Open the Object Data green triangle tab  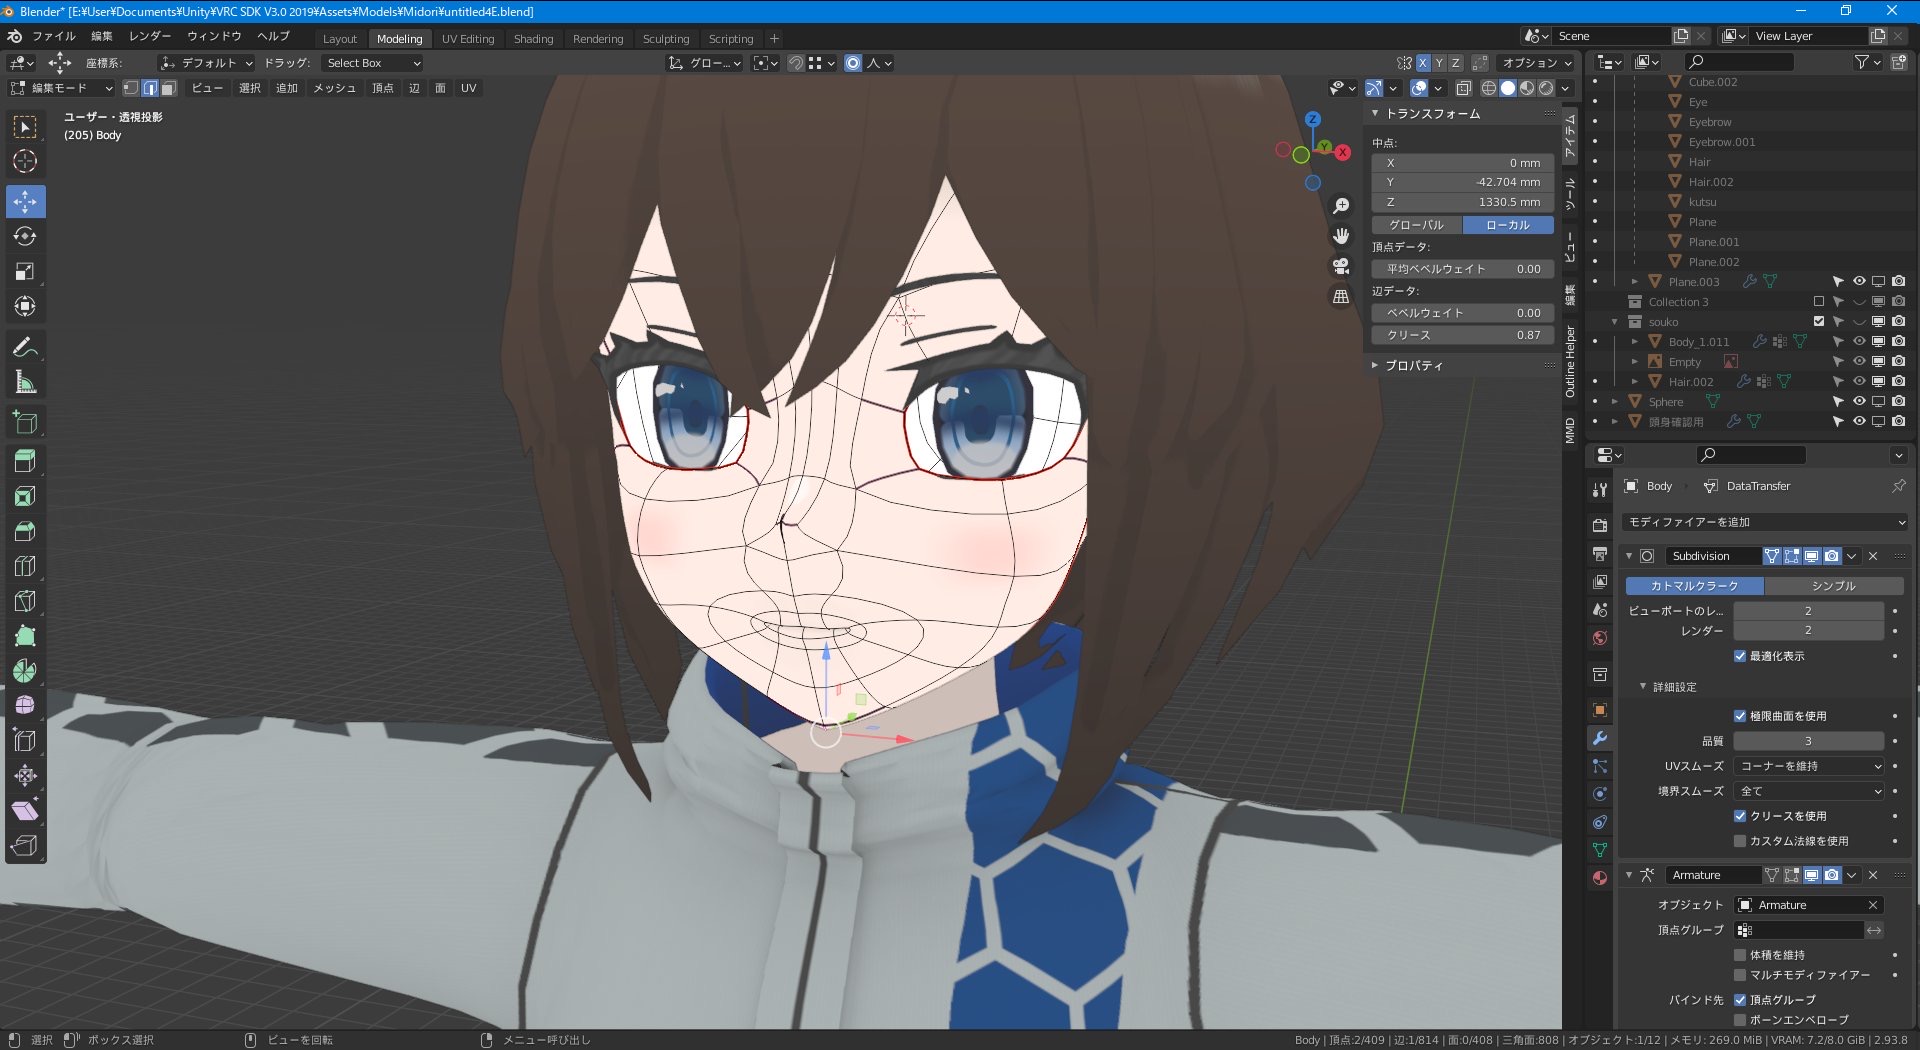point(1600,850)
